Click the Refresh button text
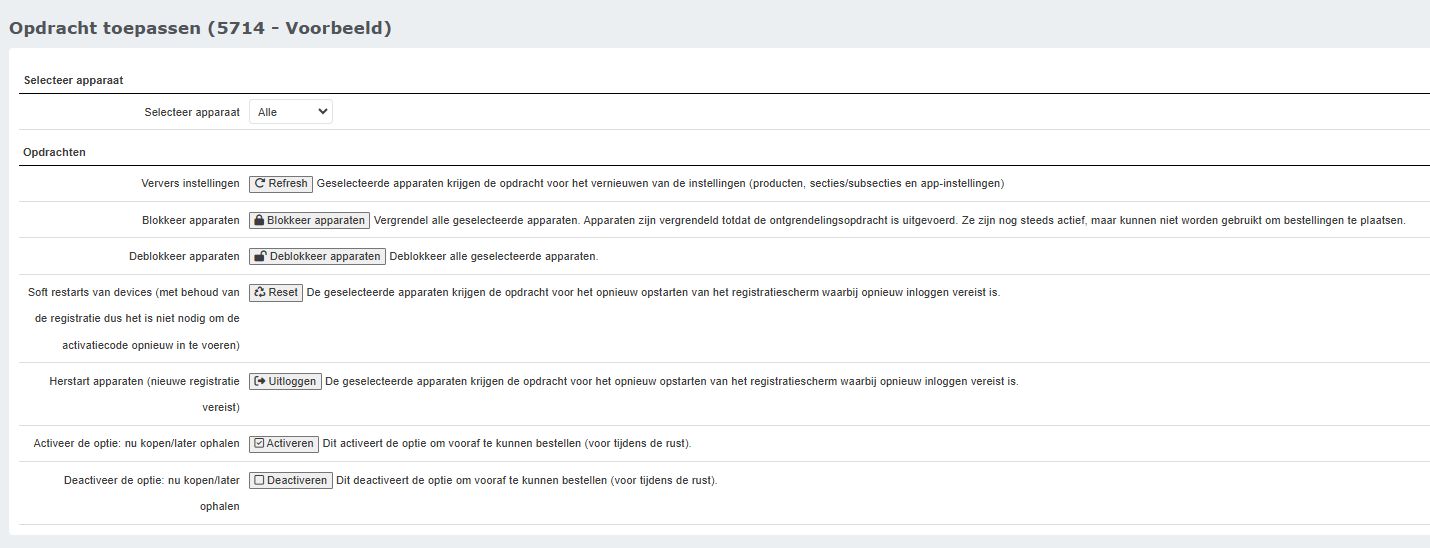The height and width of the screenshot is (548, 1430). [288, 184]
